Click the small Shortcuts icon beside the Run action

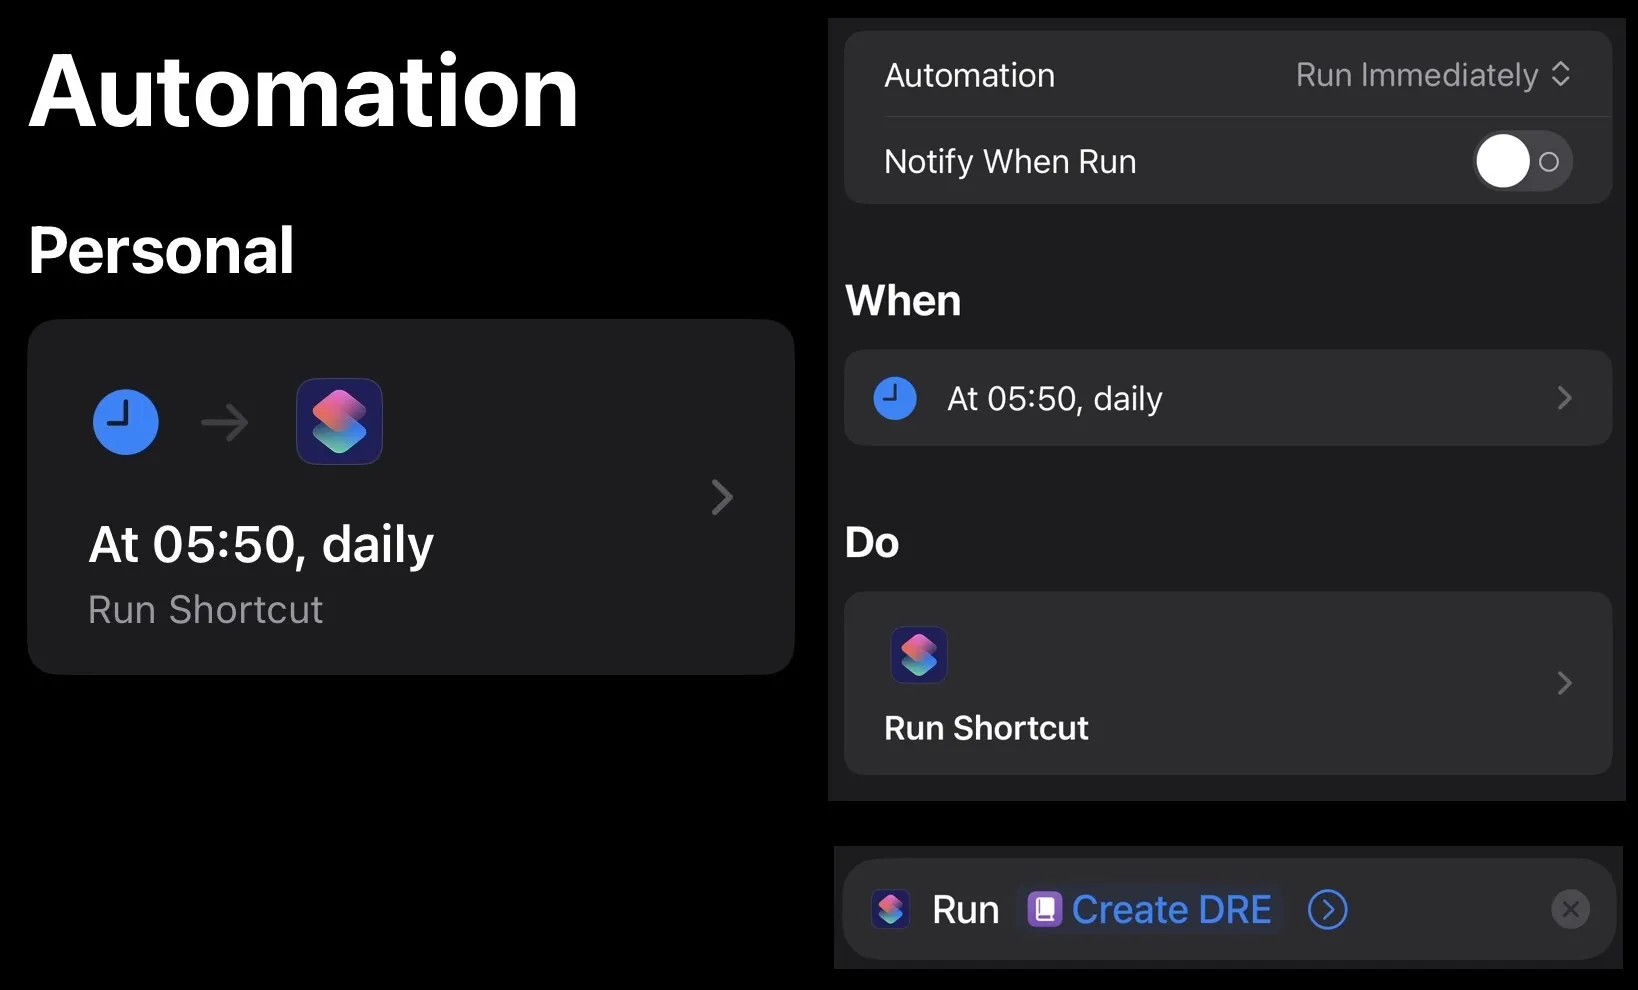[x=890, y=910]
